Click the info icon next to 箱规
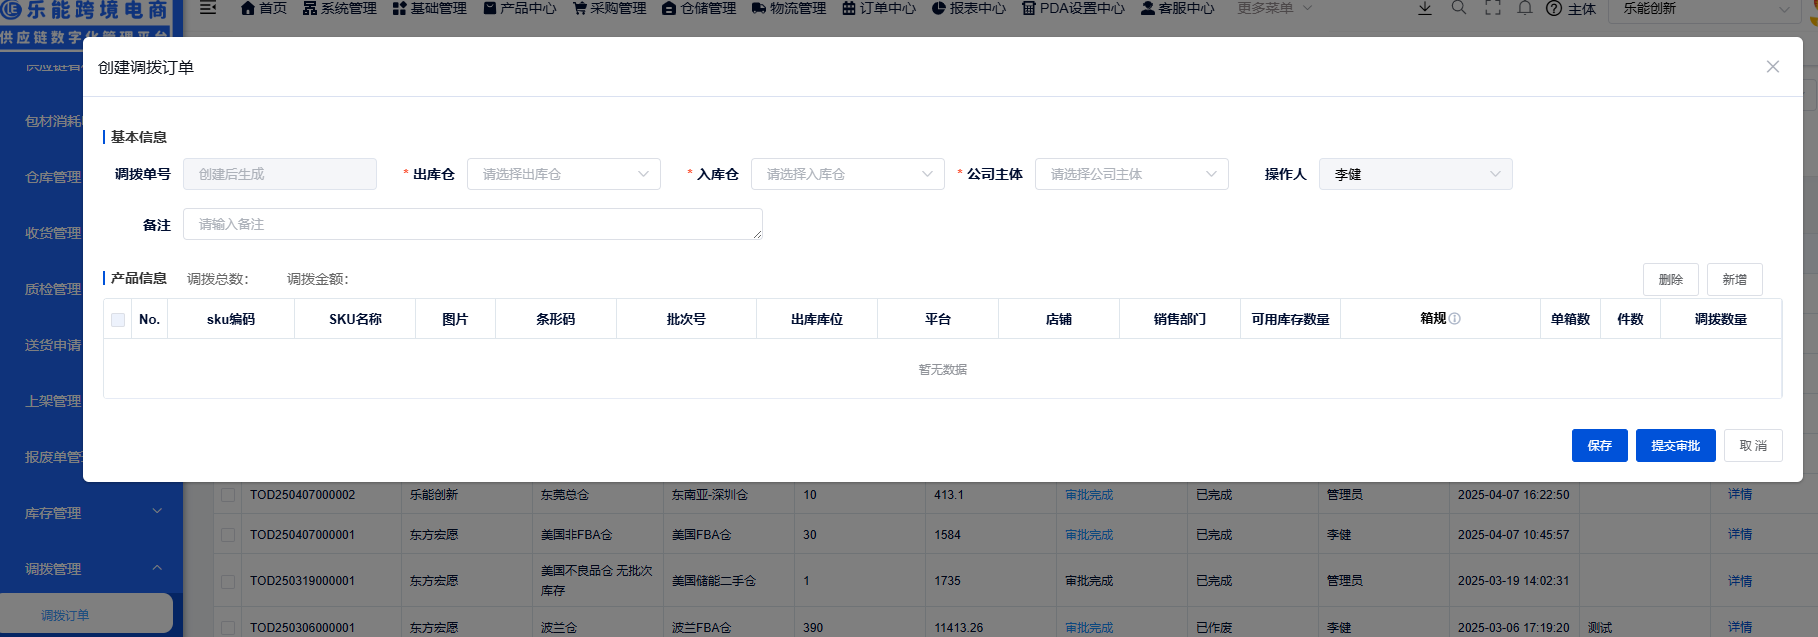Screen dimensions: 1818x637 pyautogui.click(x=1455, y=319)
